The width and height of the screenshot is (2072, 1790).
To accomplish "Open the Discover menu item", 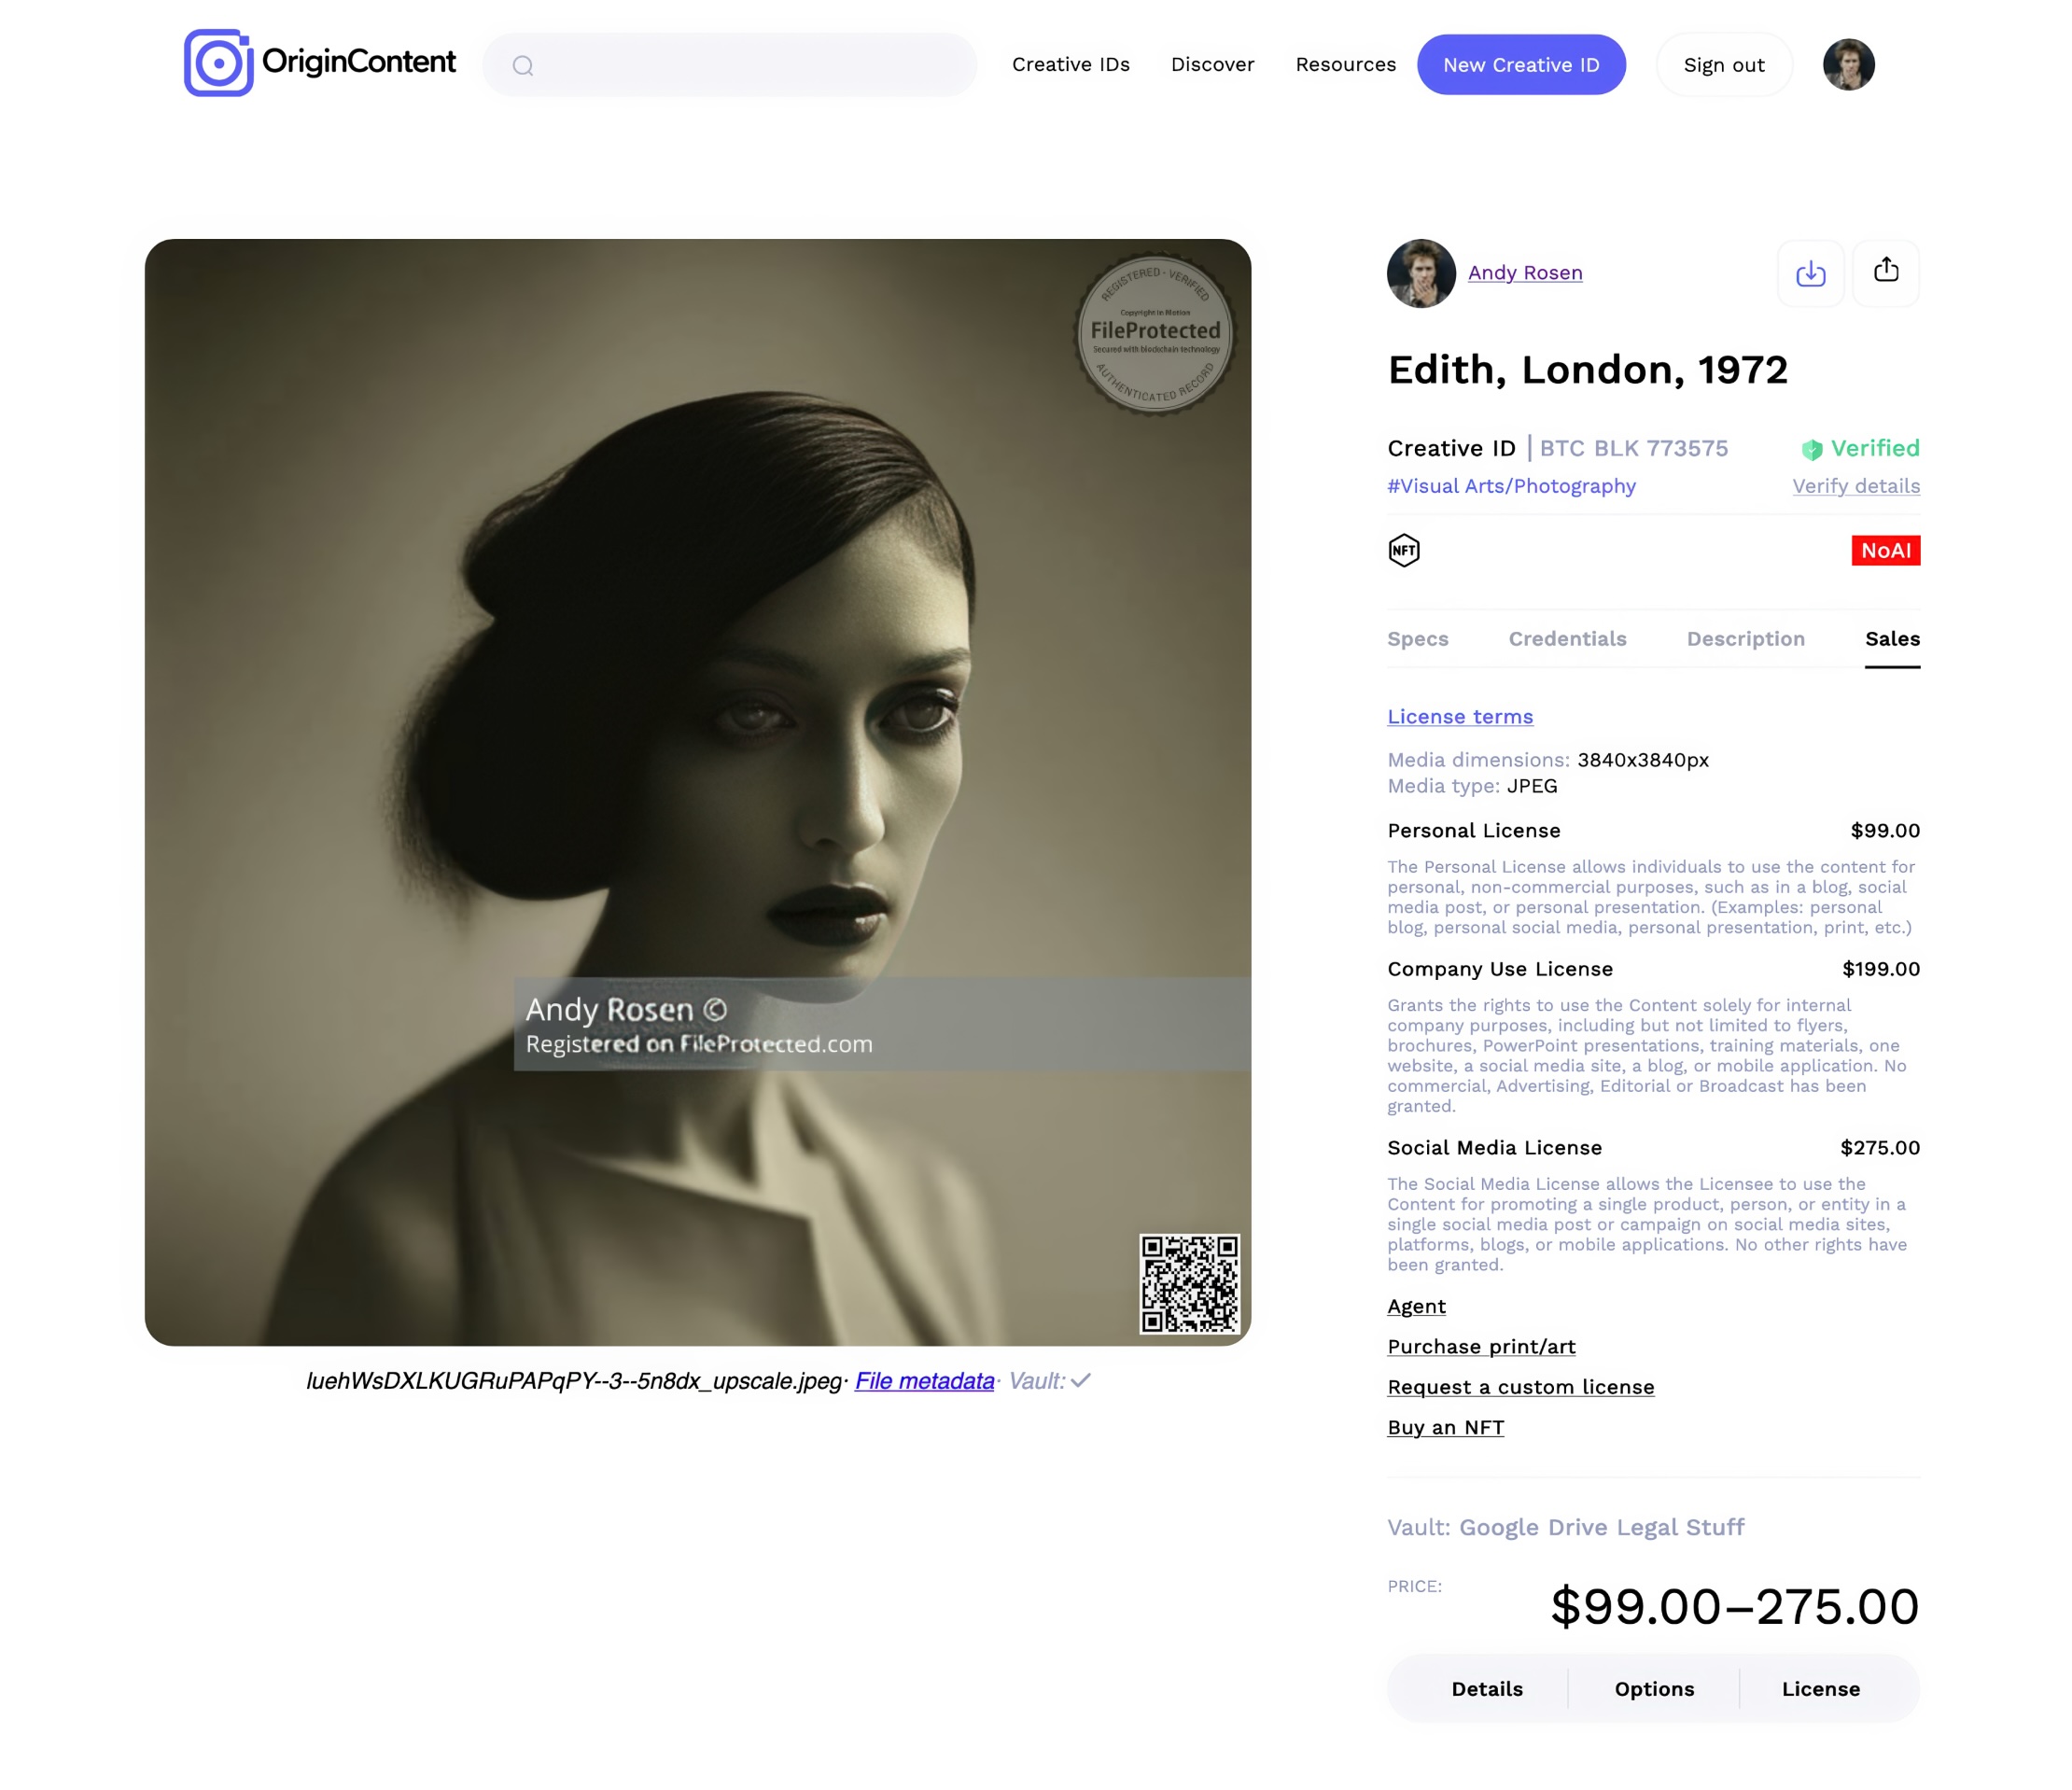I will click(x=1212, y=65).
